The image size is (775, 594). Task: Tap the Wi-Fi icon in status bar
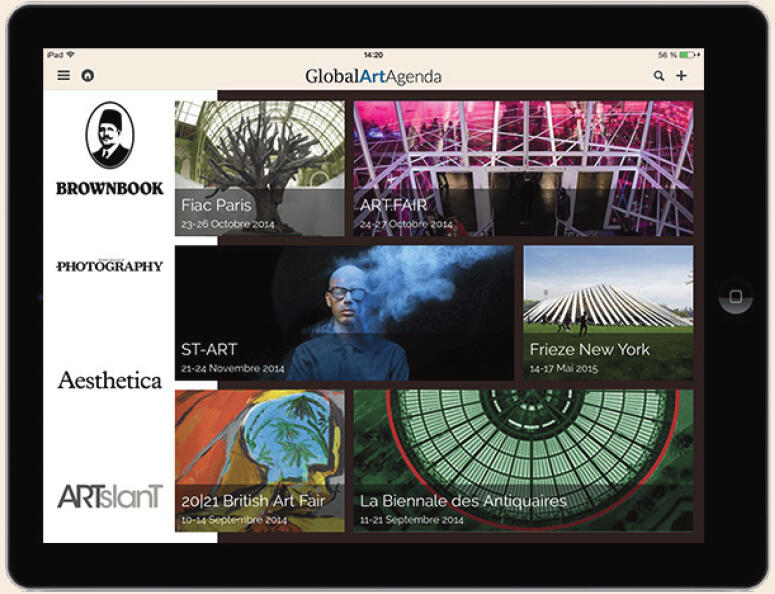pos(71,55)
